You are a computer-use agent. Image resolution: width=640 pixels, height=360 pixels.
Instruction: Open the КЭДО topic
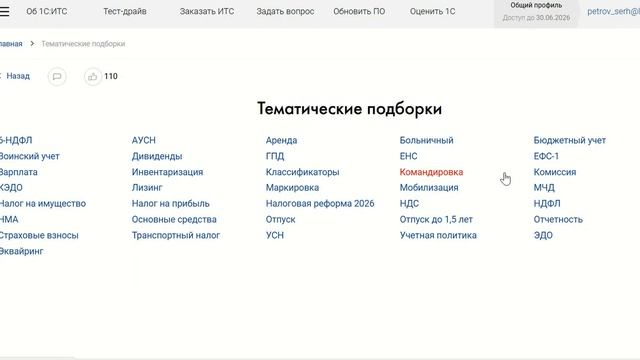click(x=11, y=187)
